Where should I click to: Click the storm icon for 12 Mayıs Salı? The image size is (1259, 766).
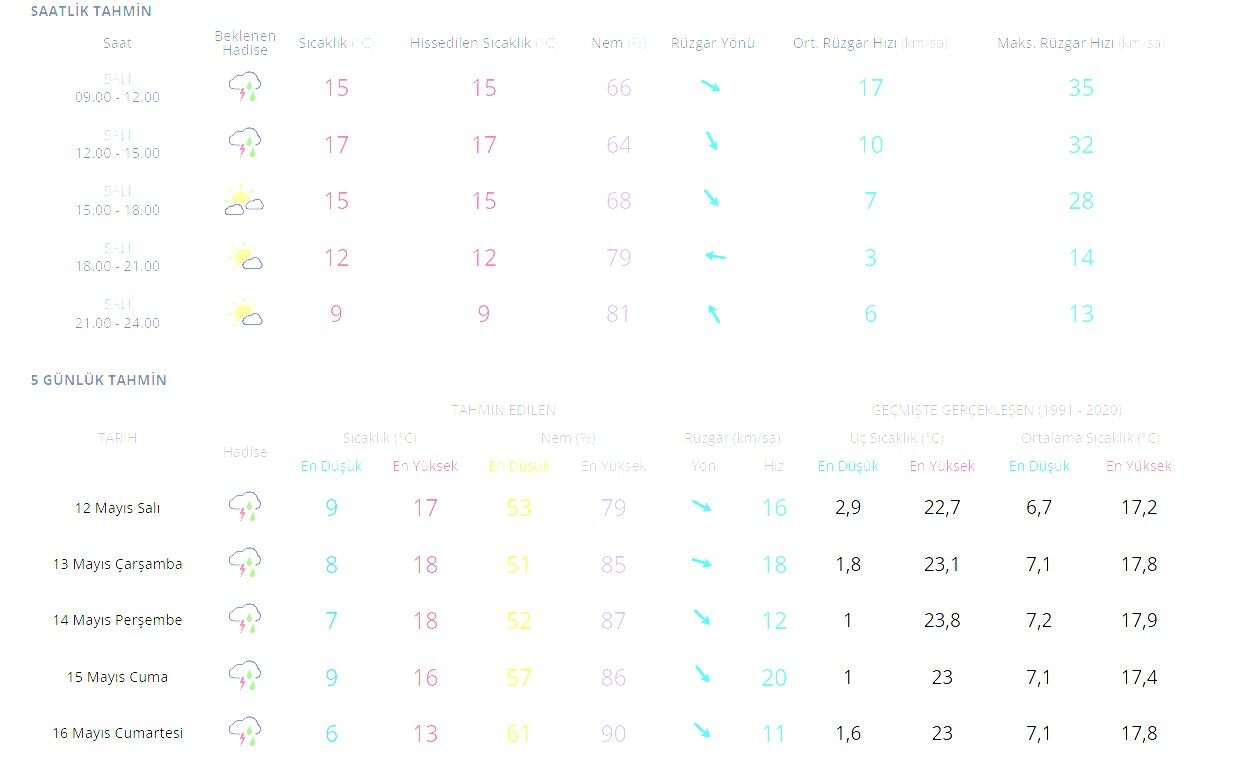point(245,507)
